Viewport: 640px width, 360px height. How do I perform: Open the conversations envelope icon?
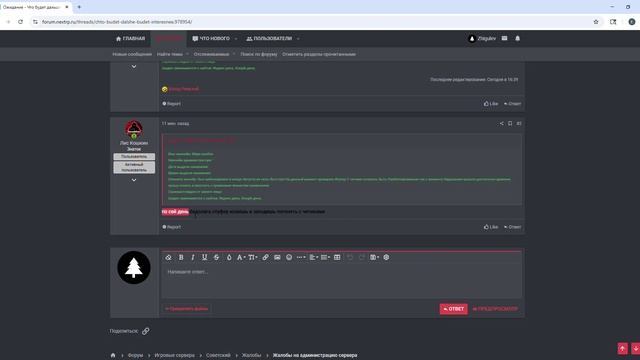click(x=504, y=38)
